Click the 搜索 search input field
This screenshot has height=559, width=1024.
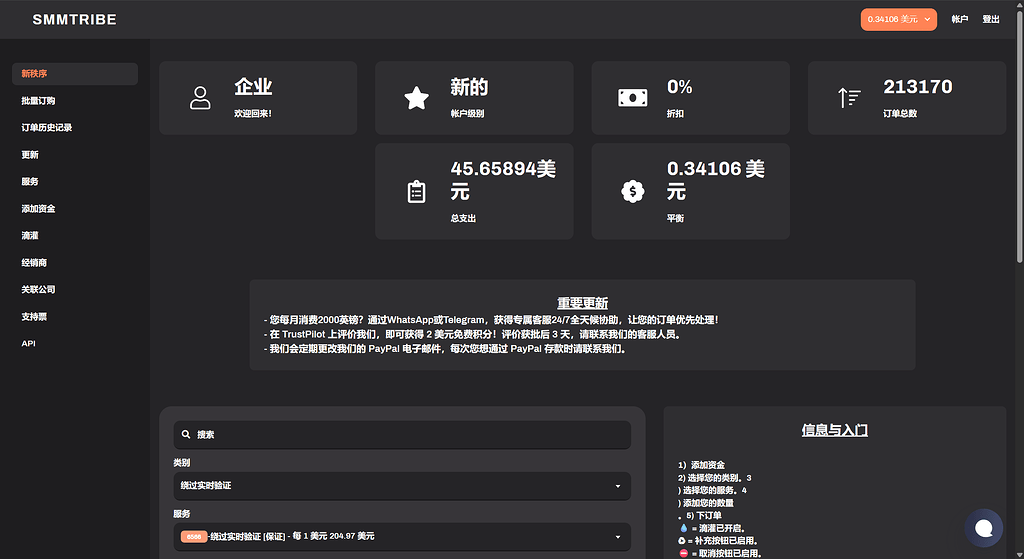(x=402, y=435)
